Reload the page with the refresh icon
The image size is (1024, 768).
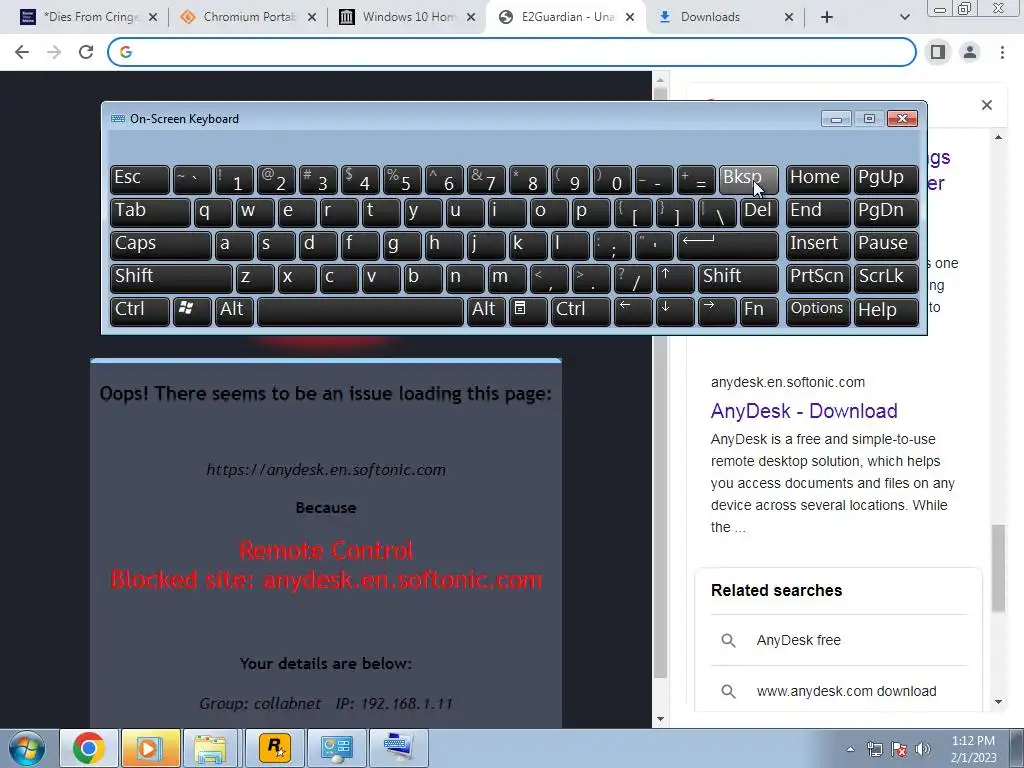click(86, 52)
